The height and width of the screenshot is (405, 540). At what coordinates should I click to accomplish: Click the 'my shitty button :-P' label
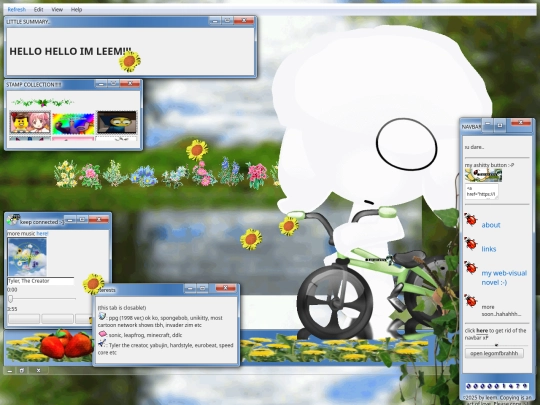click(x=489, y=165)
